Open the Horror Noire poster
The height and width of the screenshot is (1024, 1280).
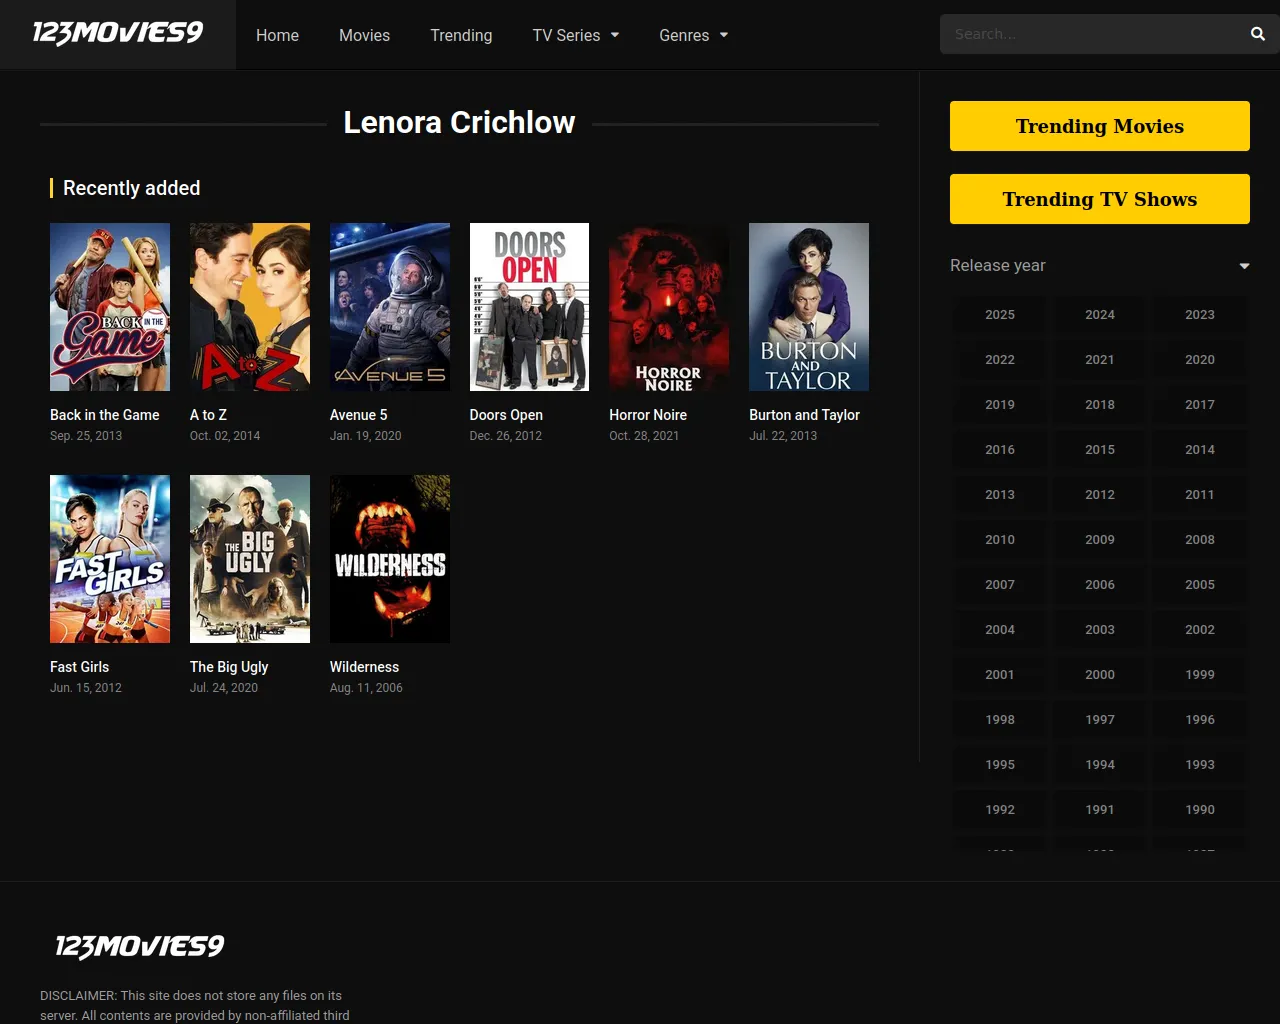click(669, 307)
